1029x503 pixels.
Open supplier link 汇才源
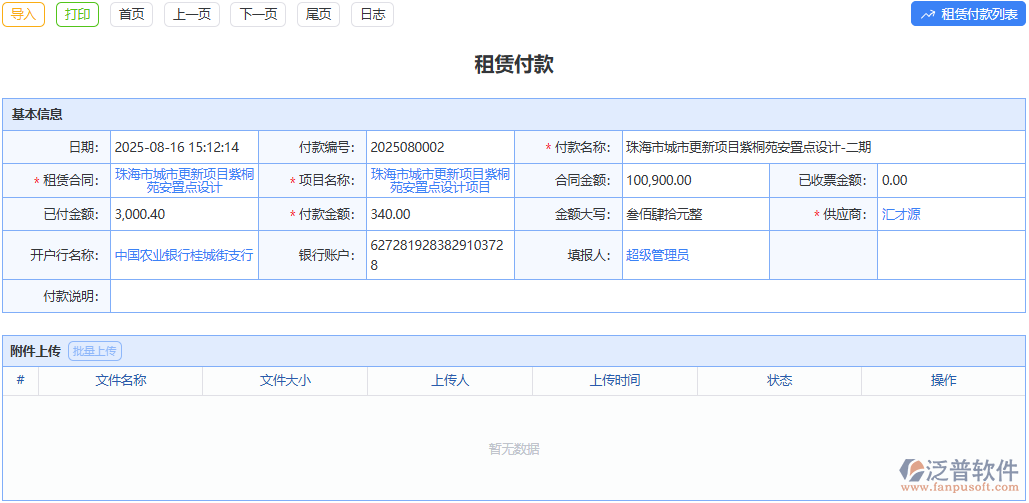[901, 214]
